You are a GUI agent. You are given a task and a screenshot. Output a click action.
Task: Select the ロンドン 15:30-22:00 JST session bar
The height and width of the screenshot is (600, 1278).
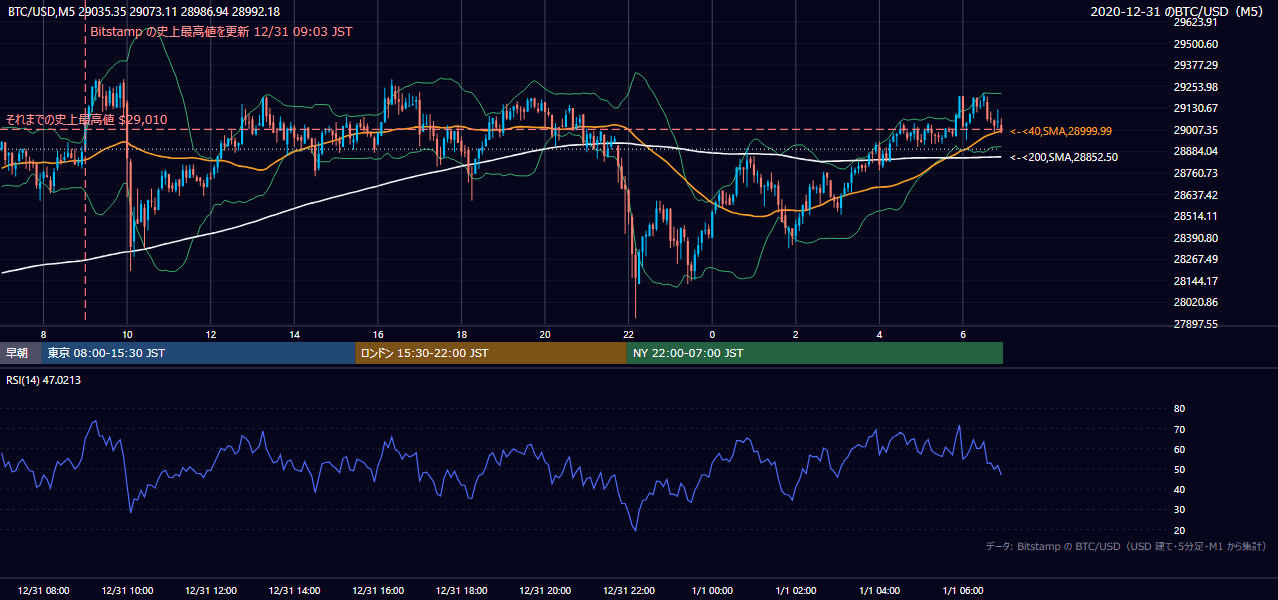tap(491, 353)
